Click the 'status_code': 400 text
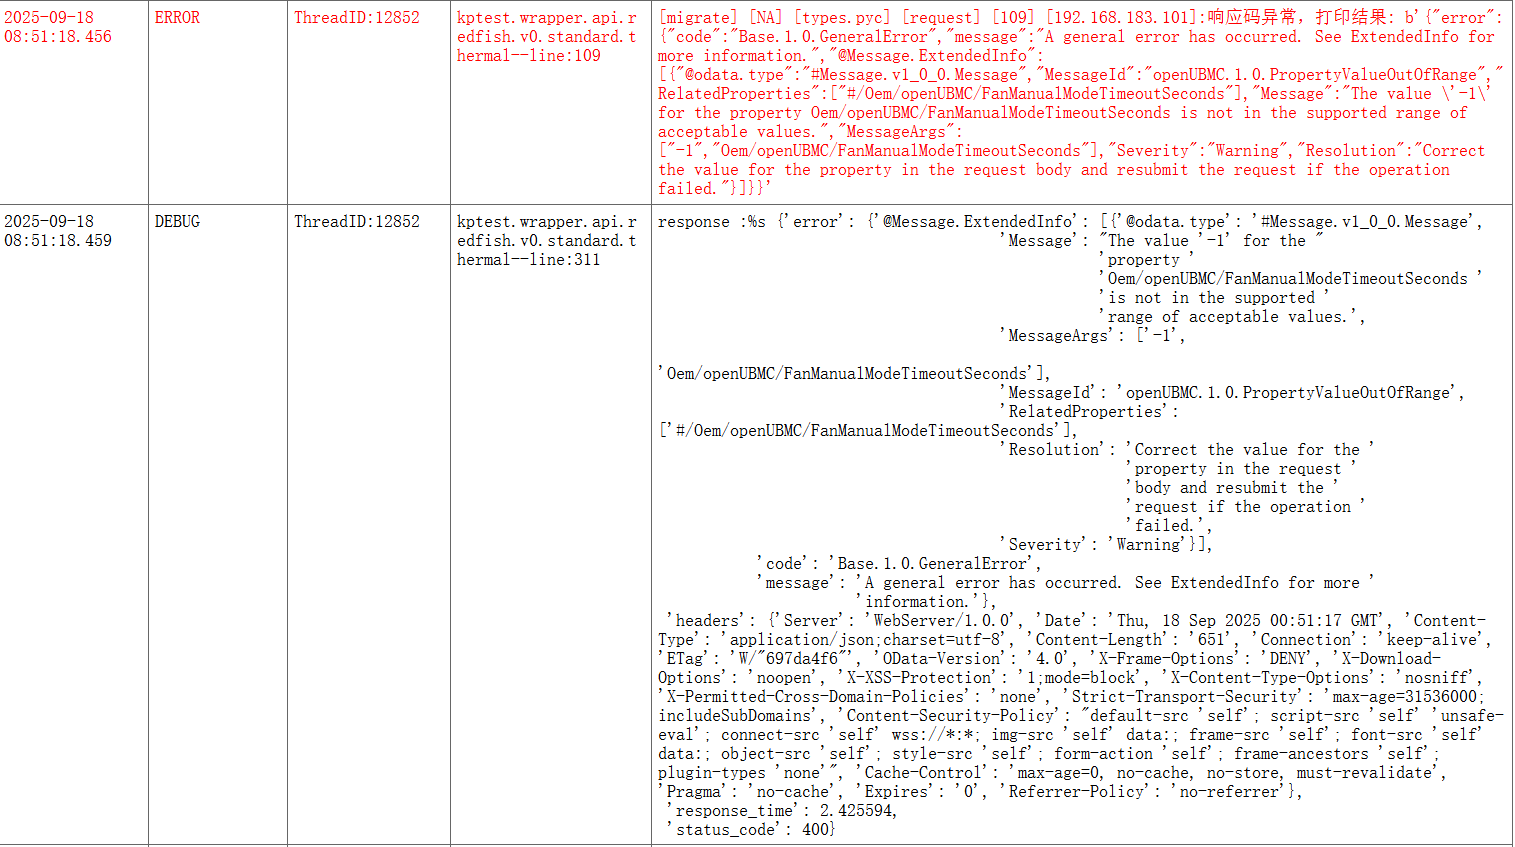 pyautogui.click(x=750, y=830)
